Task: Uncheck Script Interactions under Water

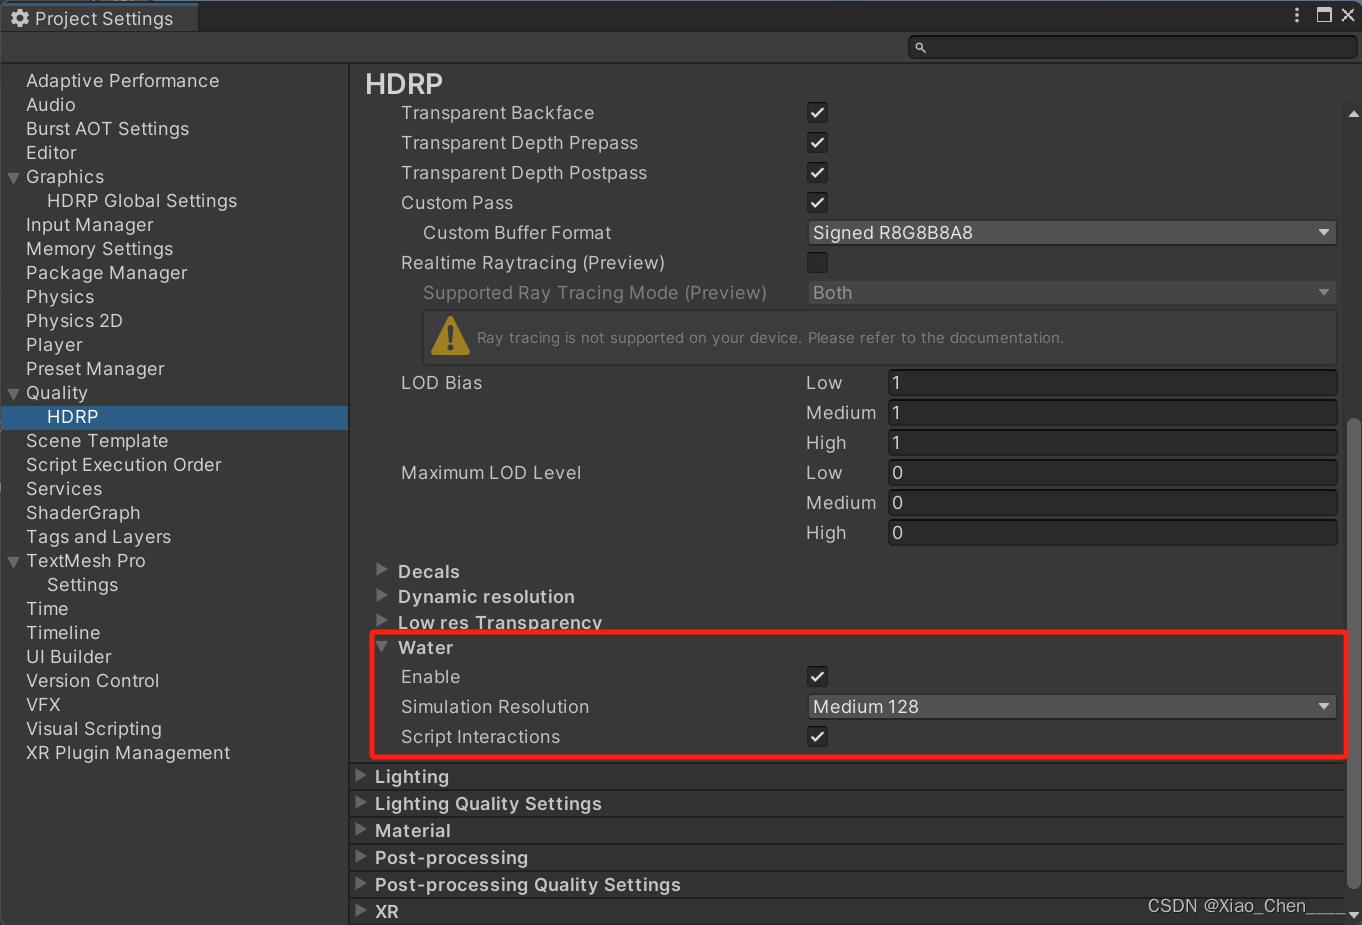Action: pyautogui.click(x=817, y=736)
